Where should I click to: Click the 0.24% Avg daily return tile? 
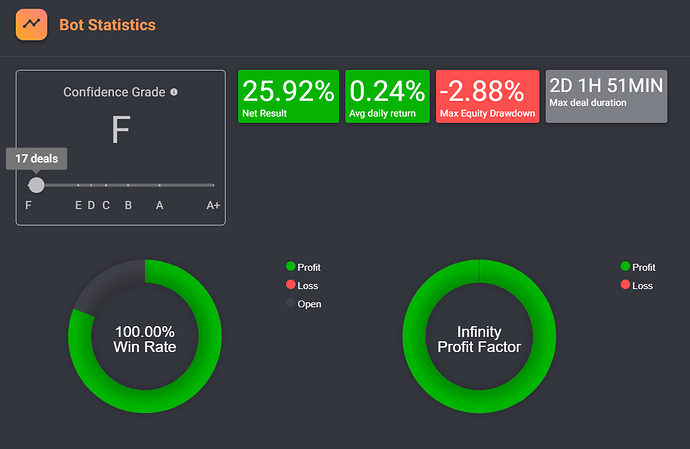[x=387, y=96]
